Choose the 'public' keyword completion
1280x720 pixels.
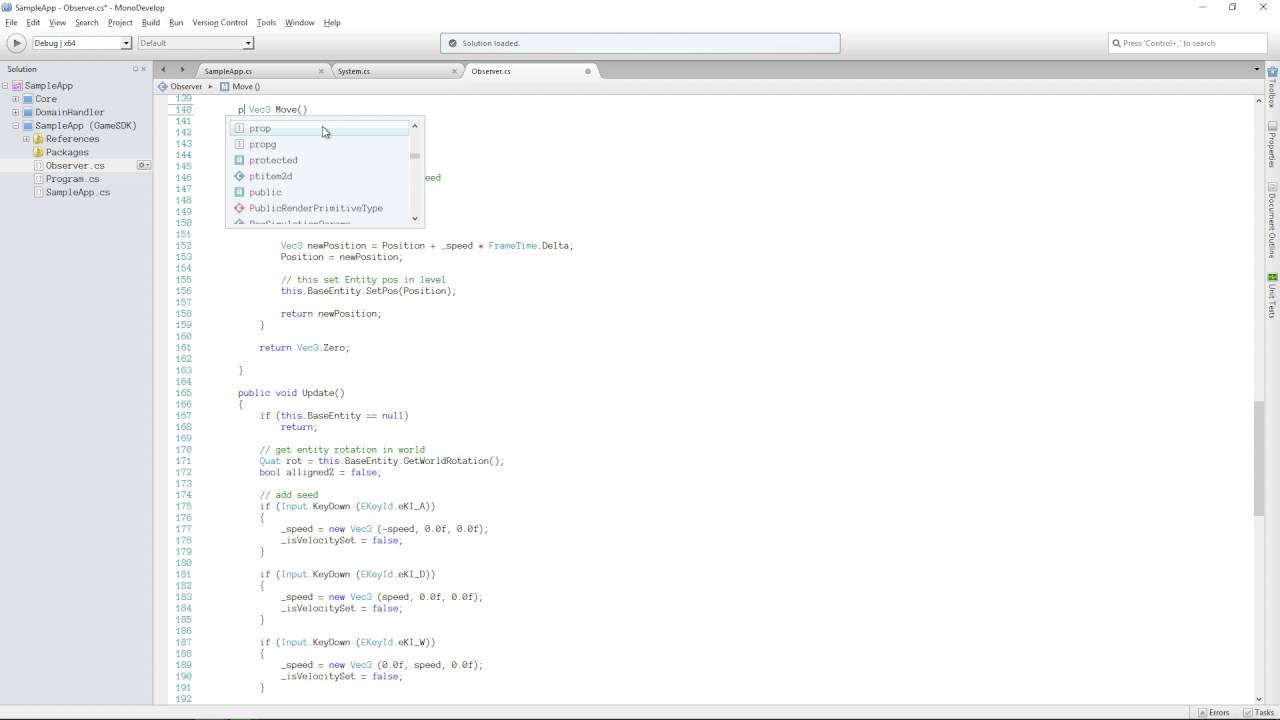point(318,192)
